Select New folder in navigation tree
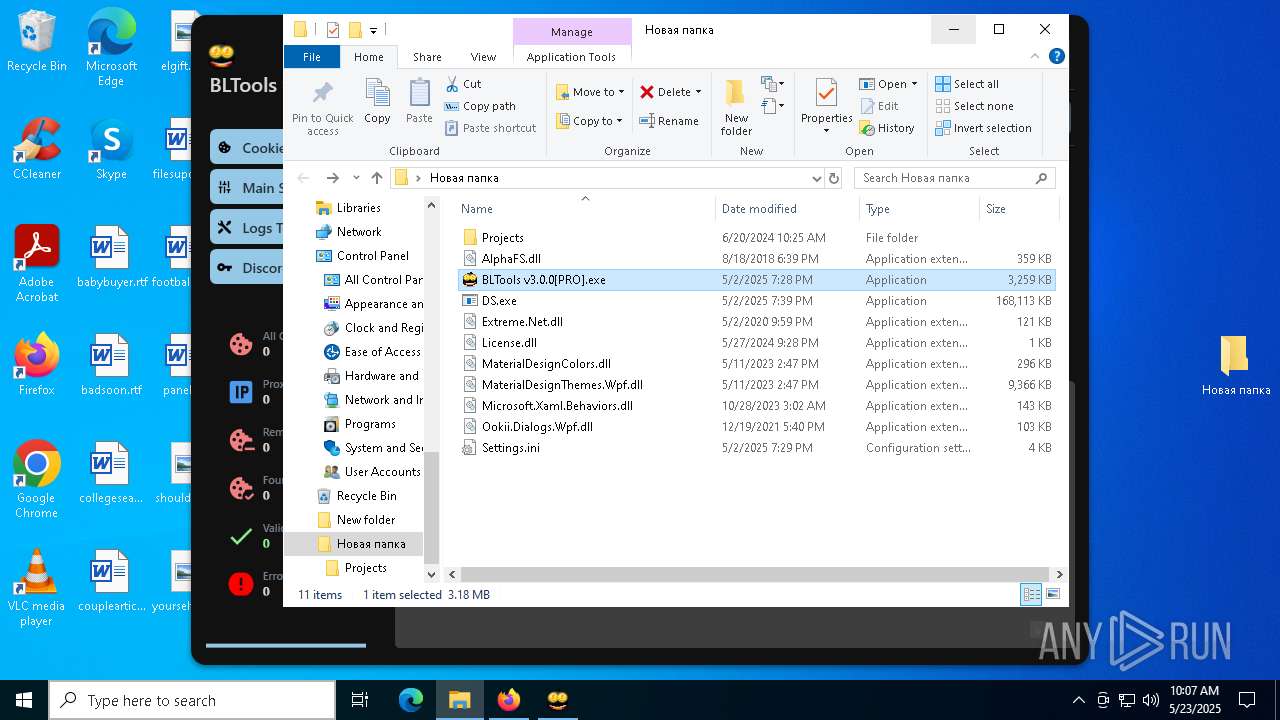 coord(355,520)
